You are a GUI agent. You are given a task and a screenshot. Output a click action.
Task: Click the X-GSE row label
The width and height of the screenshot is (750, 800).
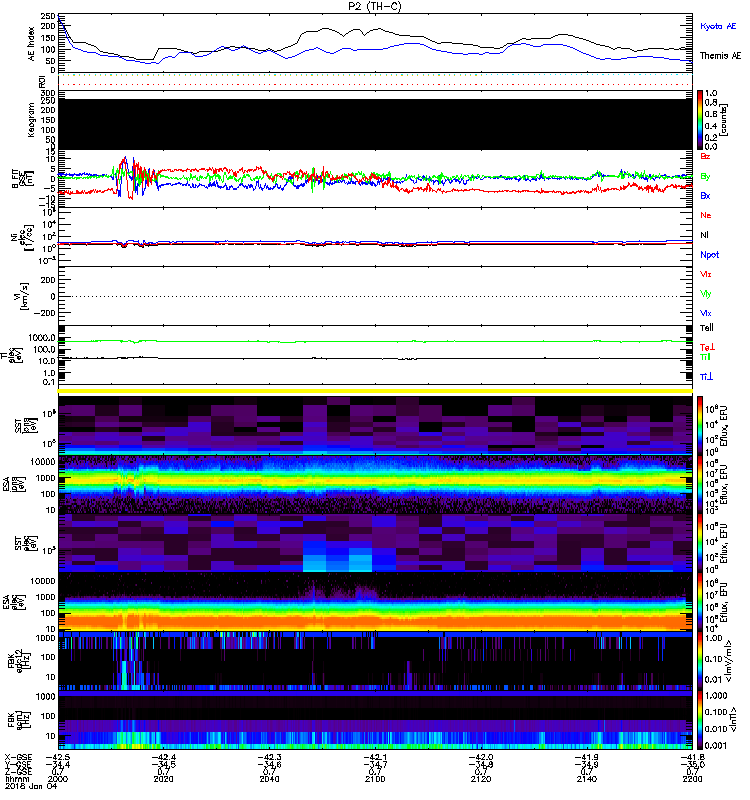pos(18,757)
